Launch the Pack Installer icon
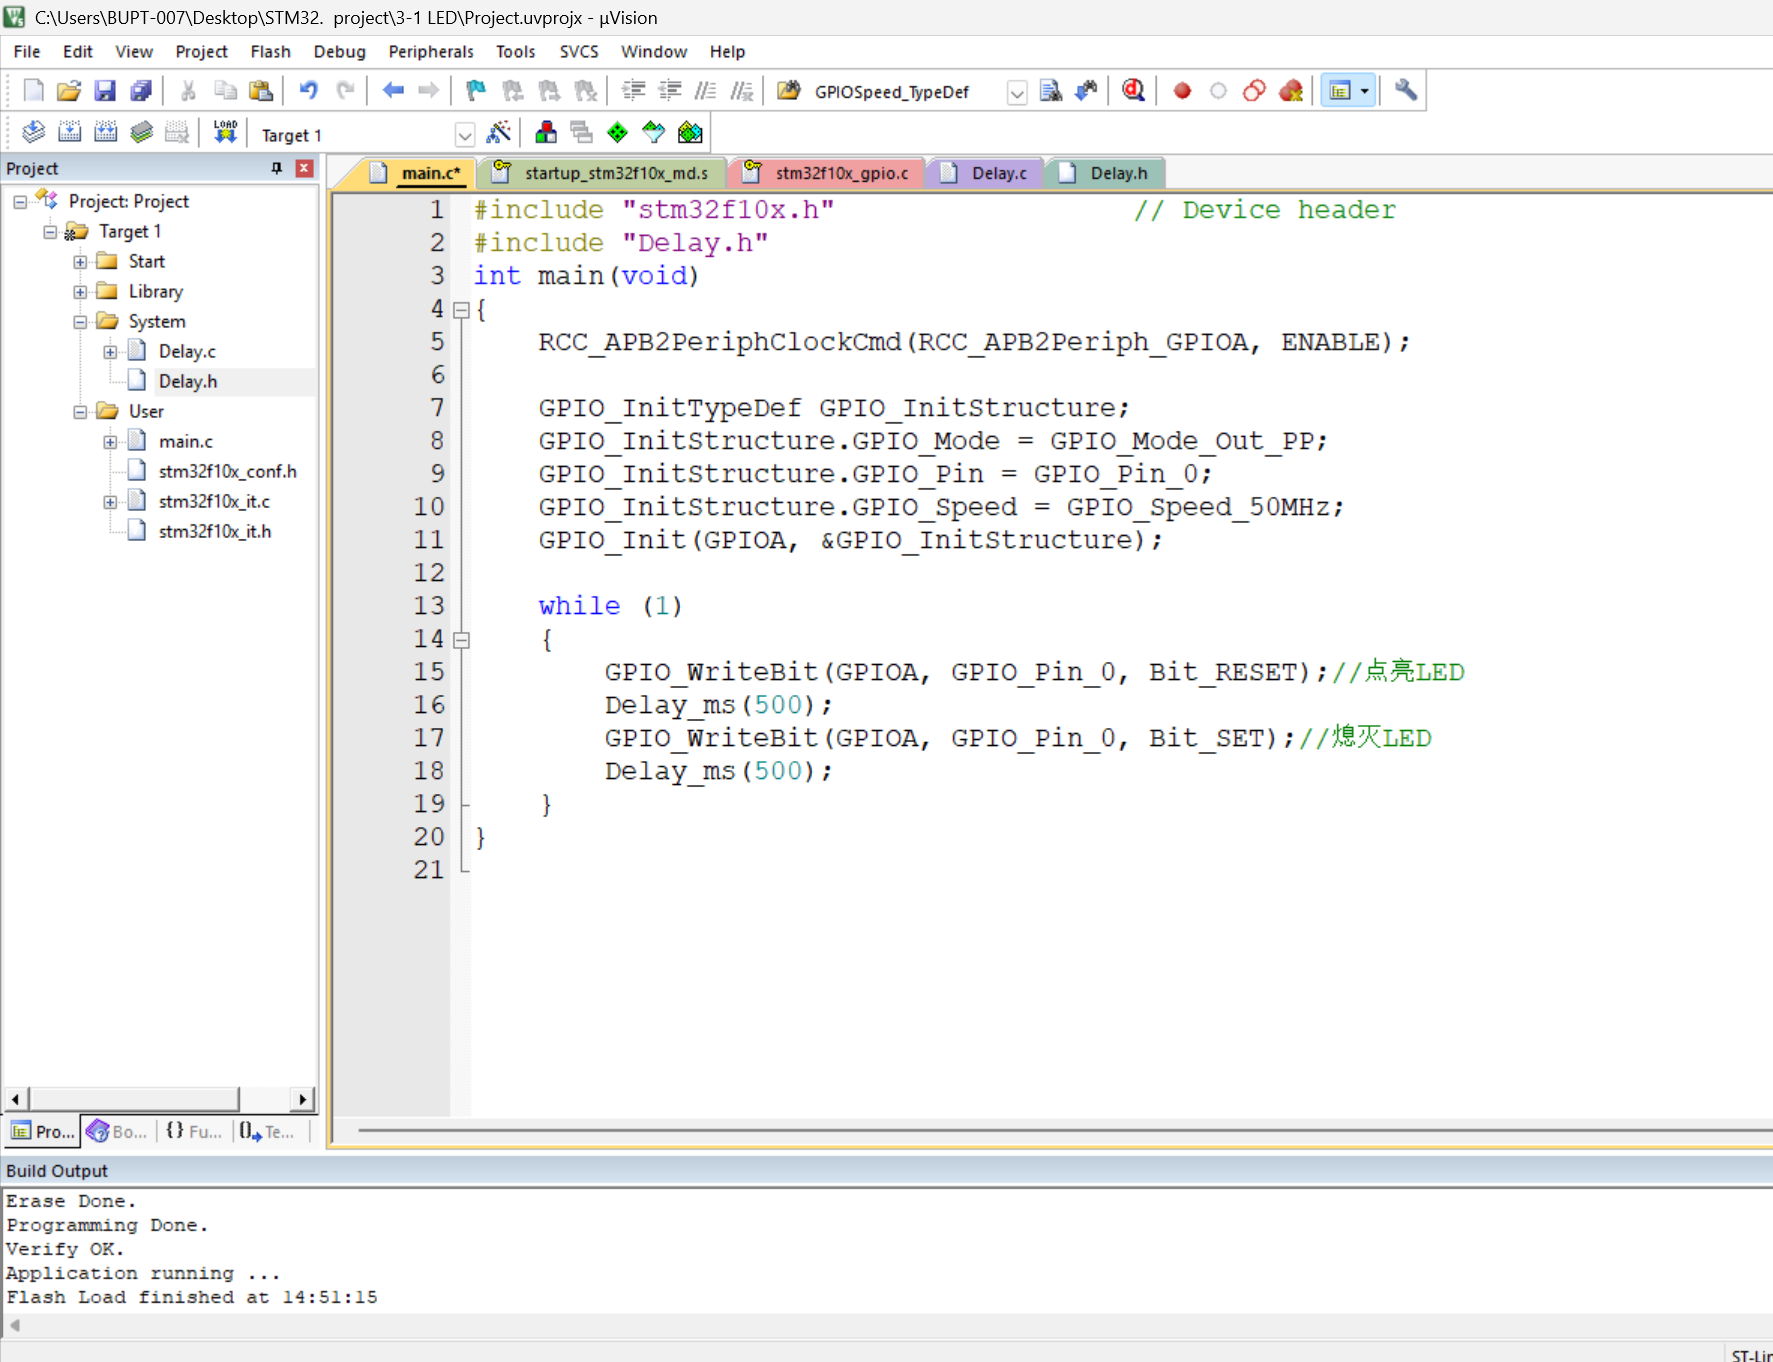The width and height of the screenshot is (1773, 1362). (x=690, y=132)
